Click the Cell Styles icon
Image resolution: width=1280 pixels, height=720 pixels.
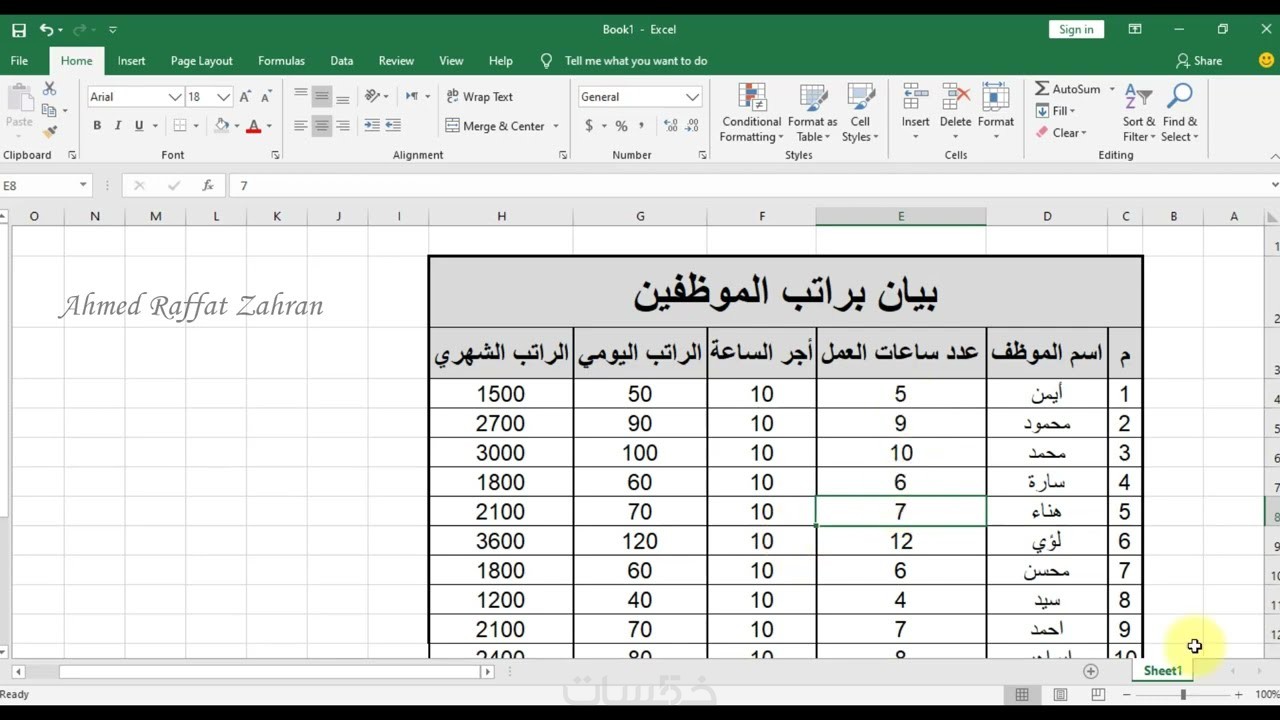point(860,98)
